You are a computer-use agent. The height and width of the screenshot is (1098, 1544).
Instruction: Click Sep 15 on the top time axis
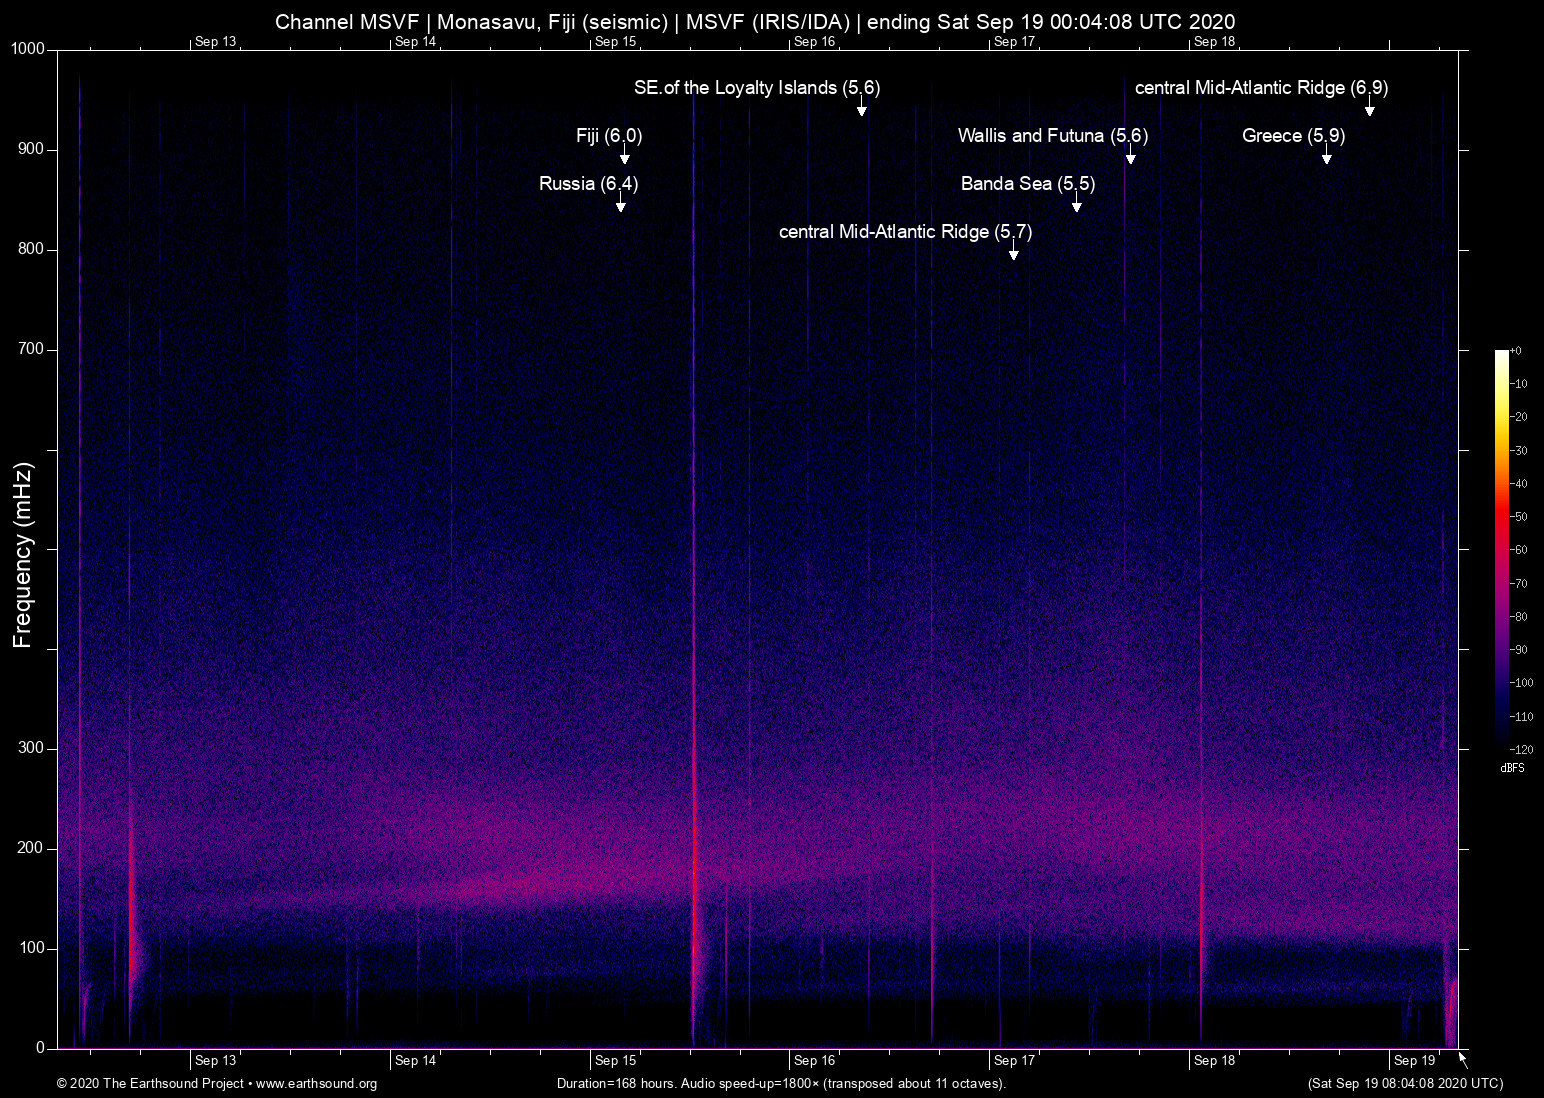(615, 42)
